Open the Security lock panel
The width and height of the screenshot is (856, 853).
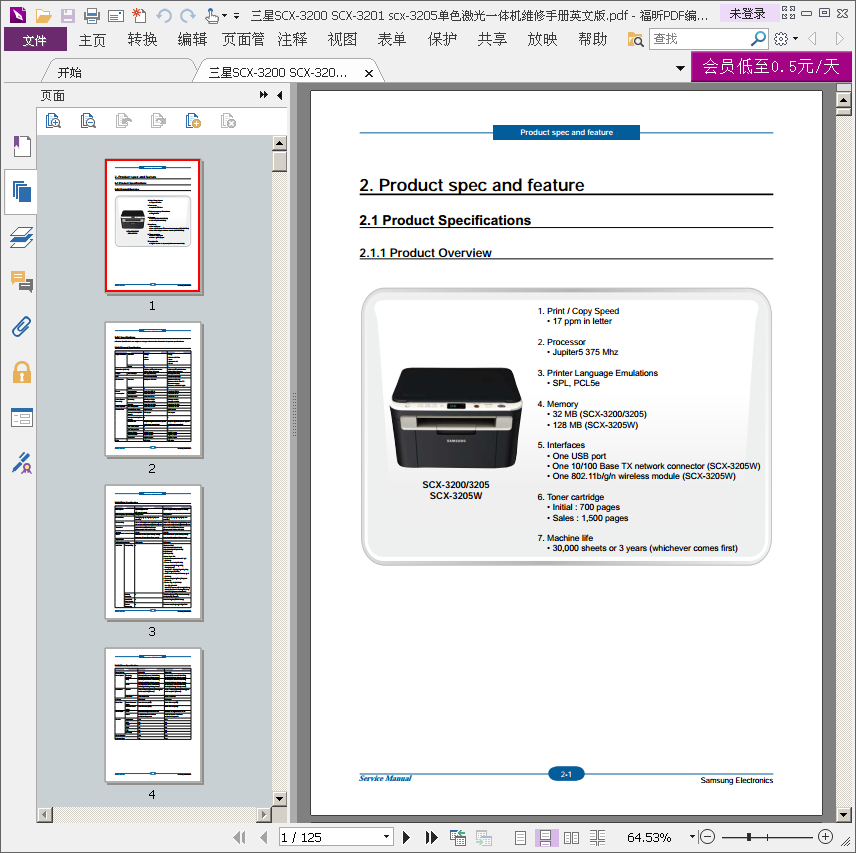click(22, 372)
